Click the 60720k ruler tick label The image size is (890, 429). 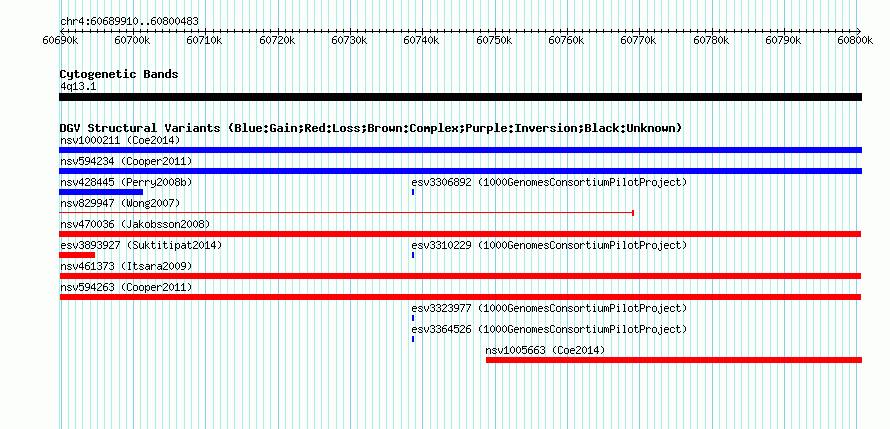point(278,40)
